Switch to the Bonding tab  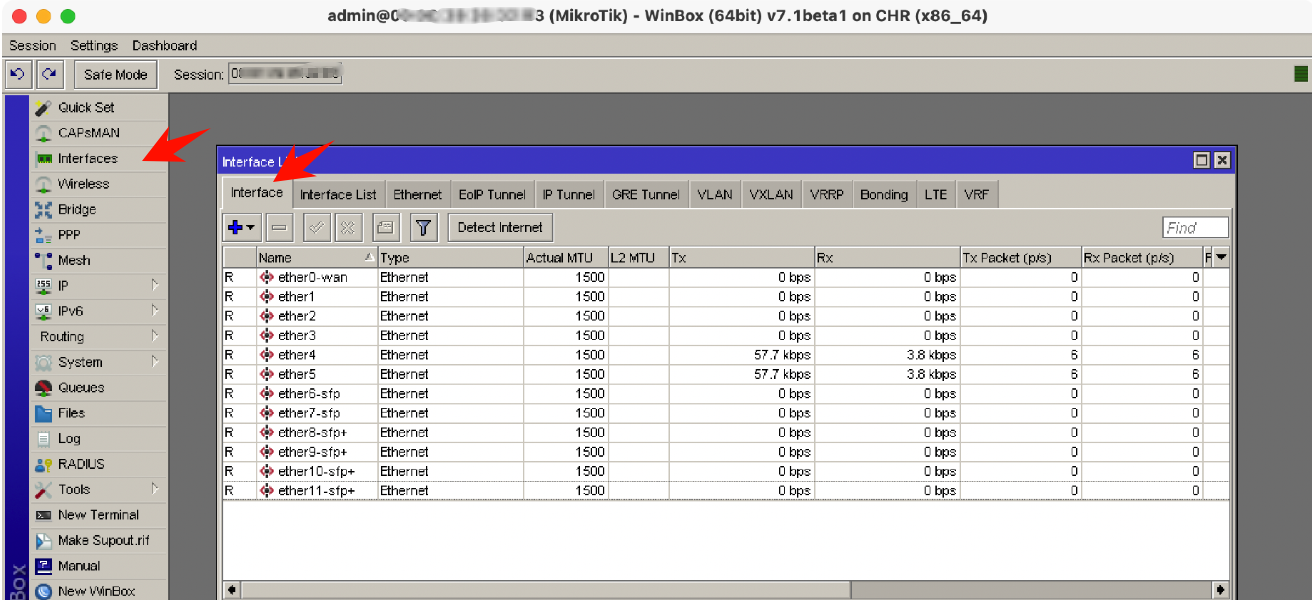(884, 195)
